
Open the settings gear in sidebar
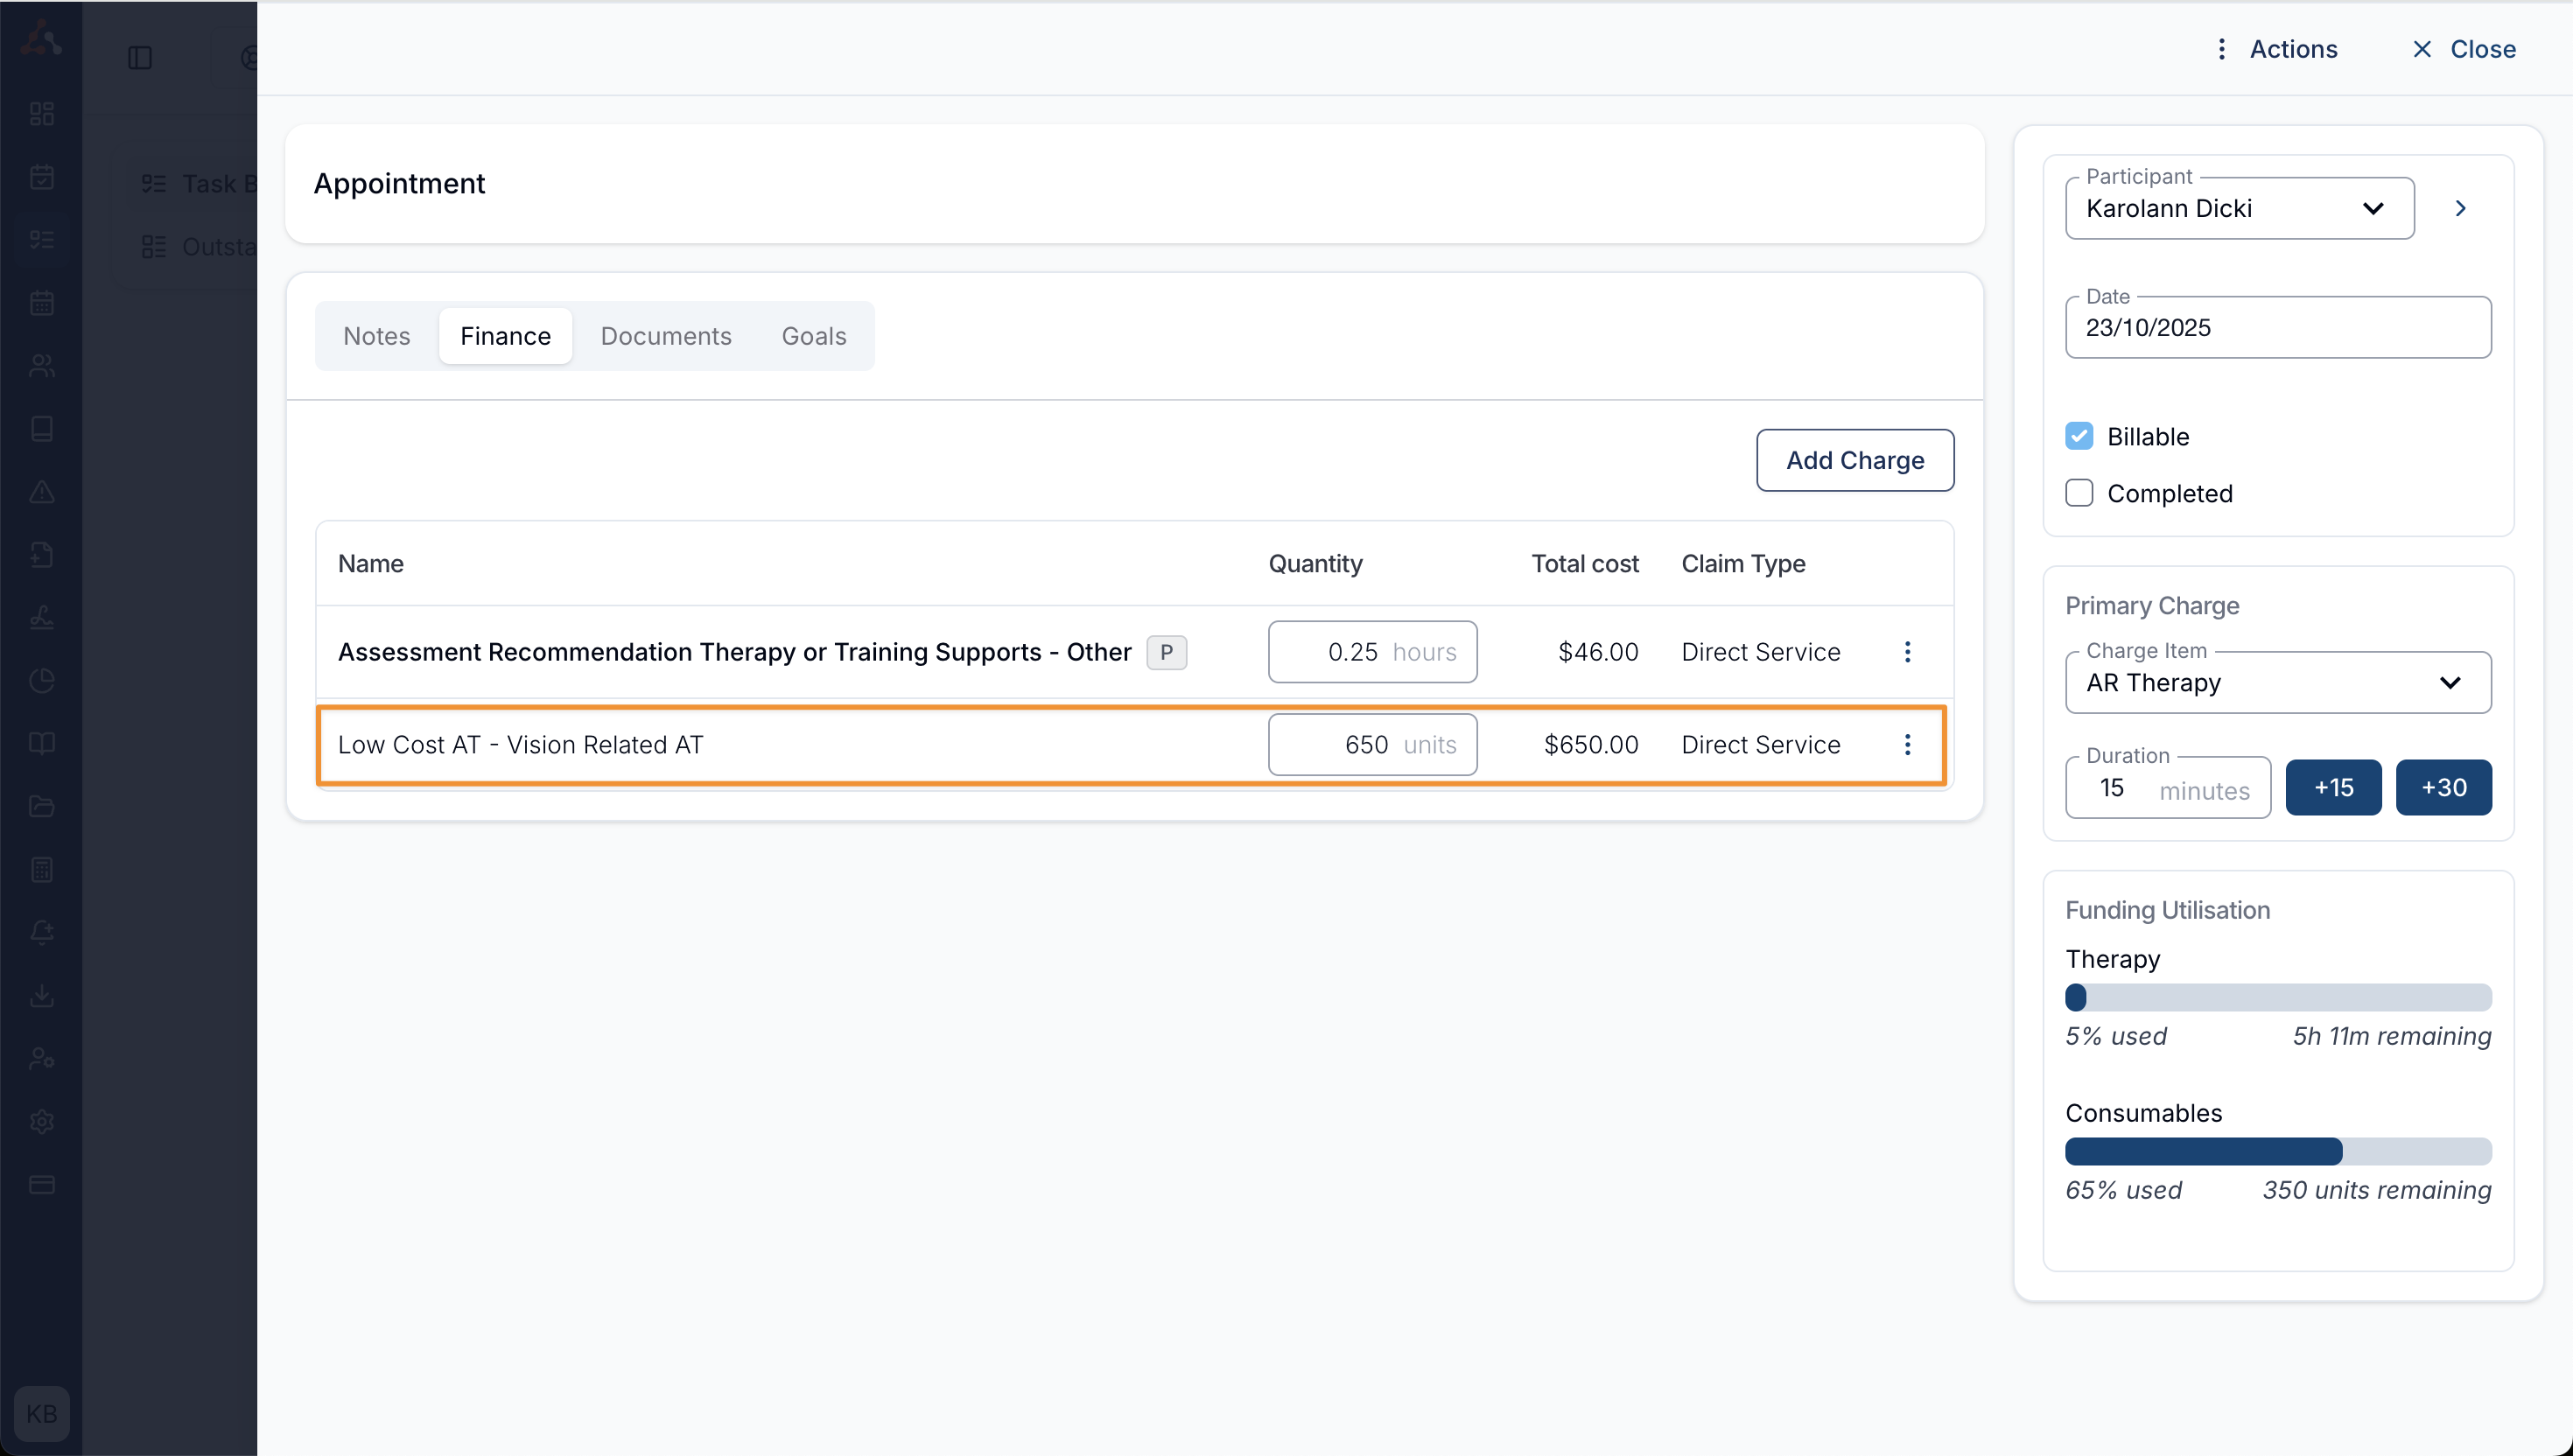point(42,1121)
